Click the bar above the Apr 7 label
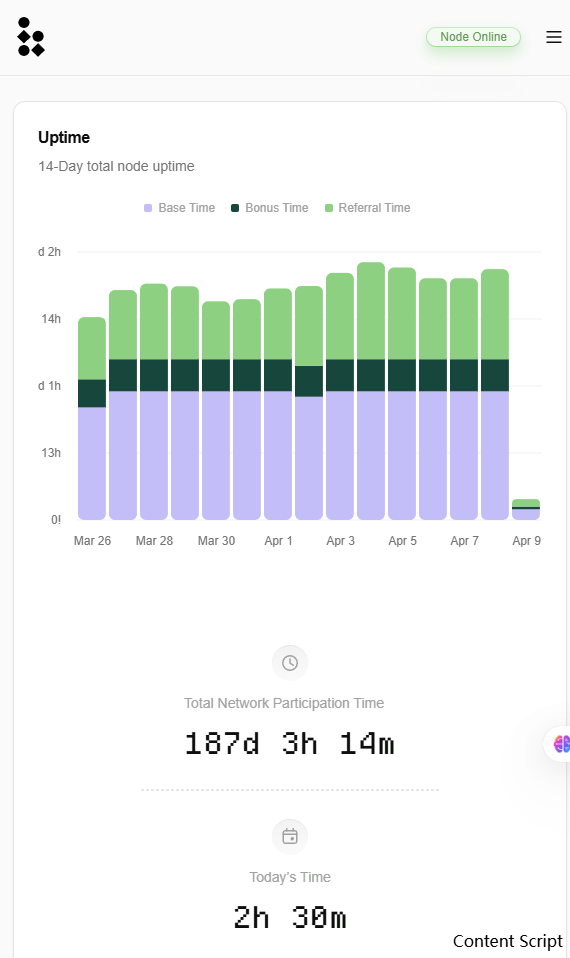Image resolution: width=570 pixels, height=958 pixels. [464, 399]
